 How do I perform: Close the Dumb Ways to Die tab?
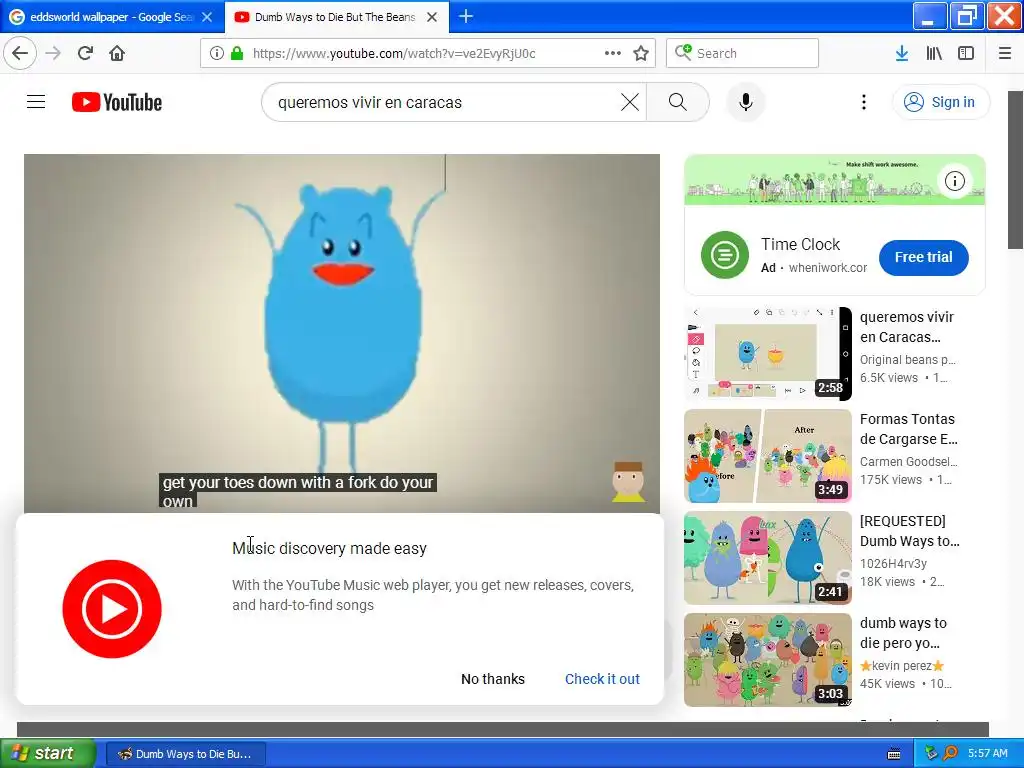click(x=432, y=17)
